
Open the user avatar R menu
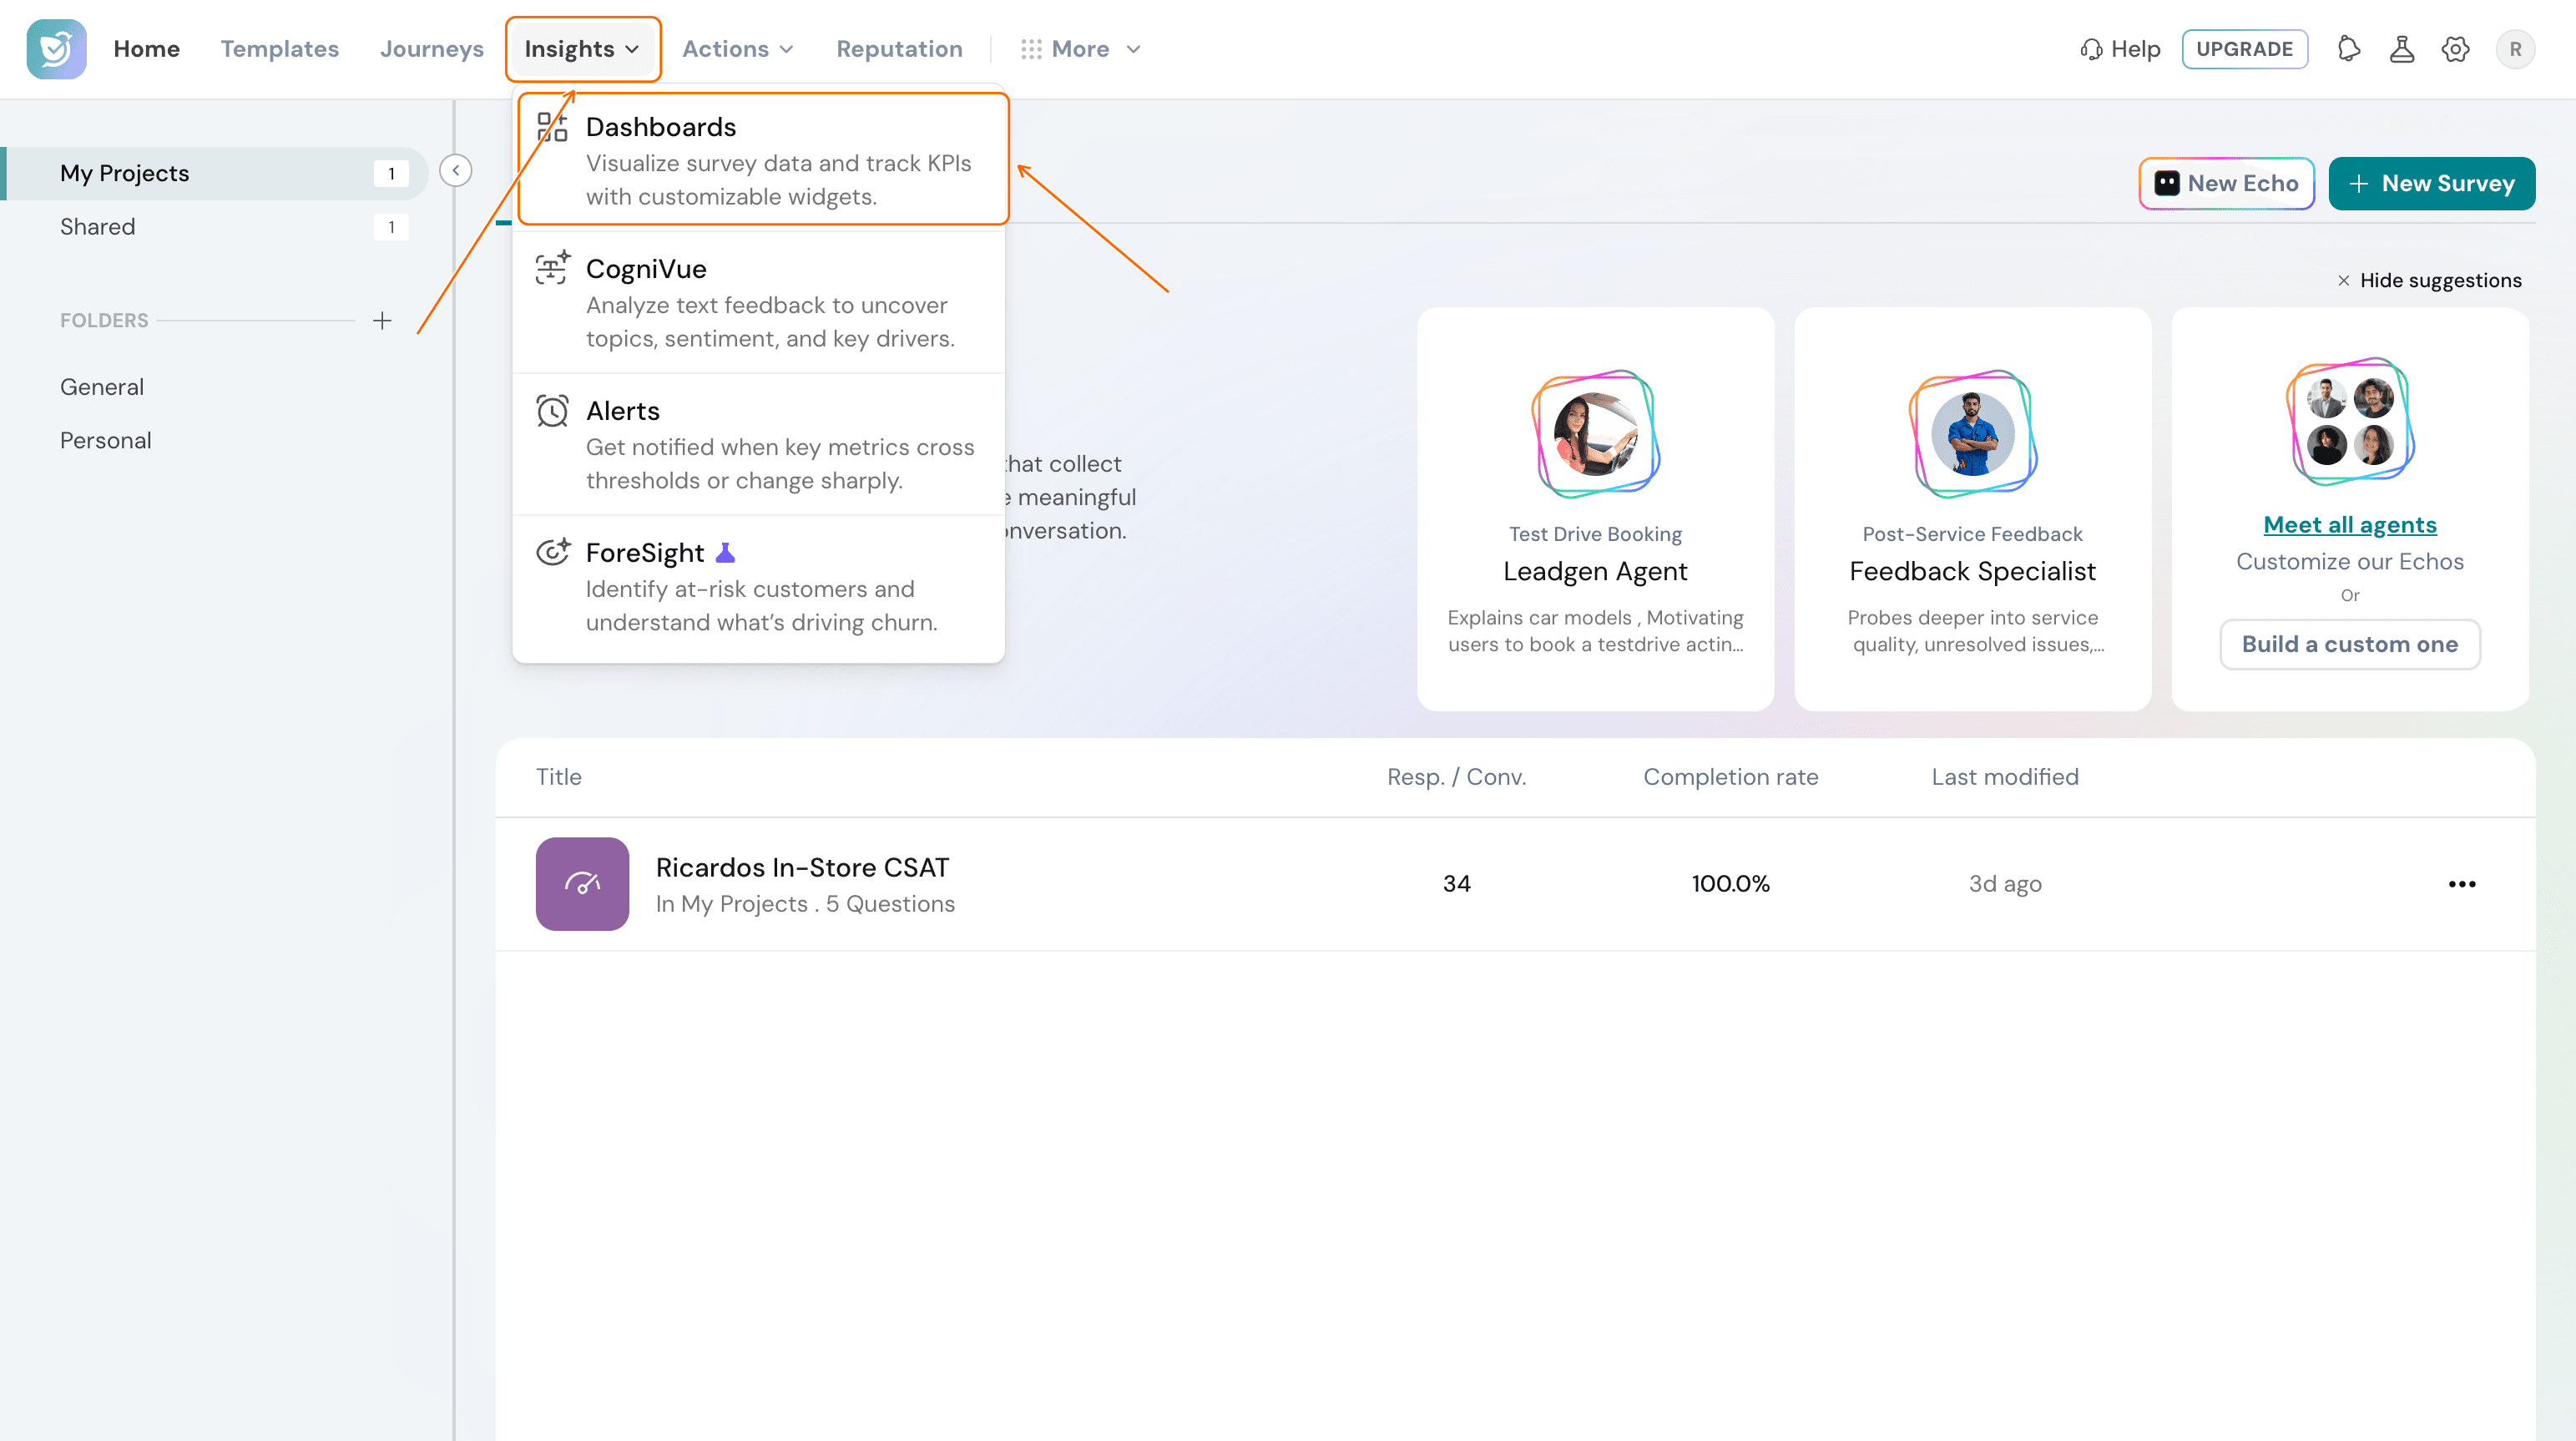coord(2515,48)
